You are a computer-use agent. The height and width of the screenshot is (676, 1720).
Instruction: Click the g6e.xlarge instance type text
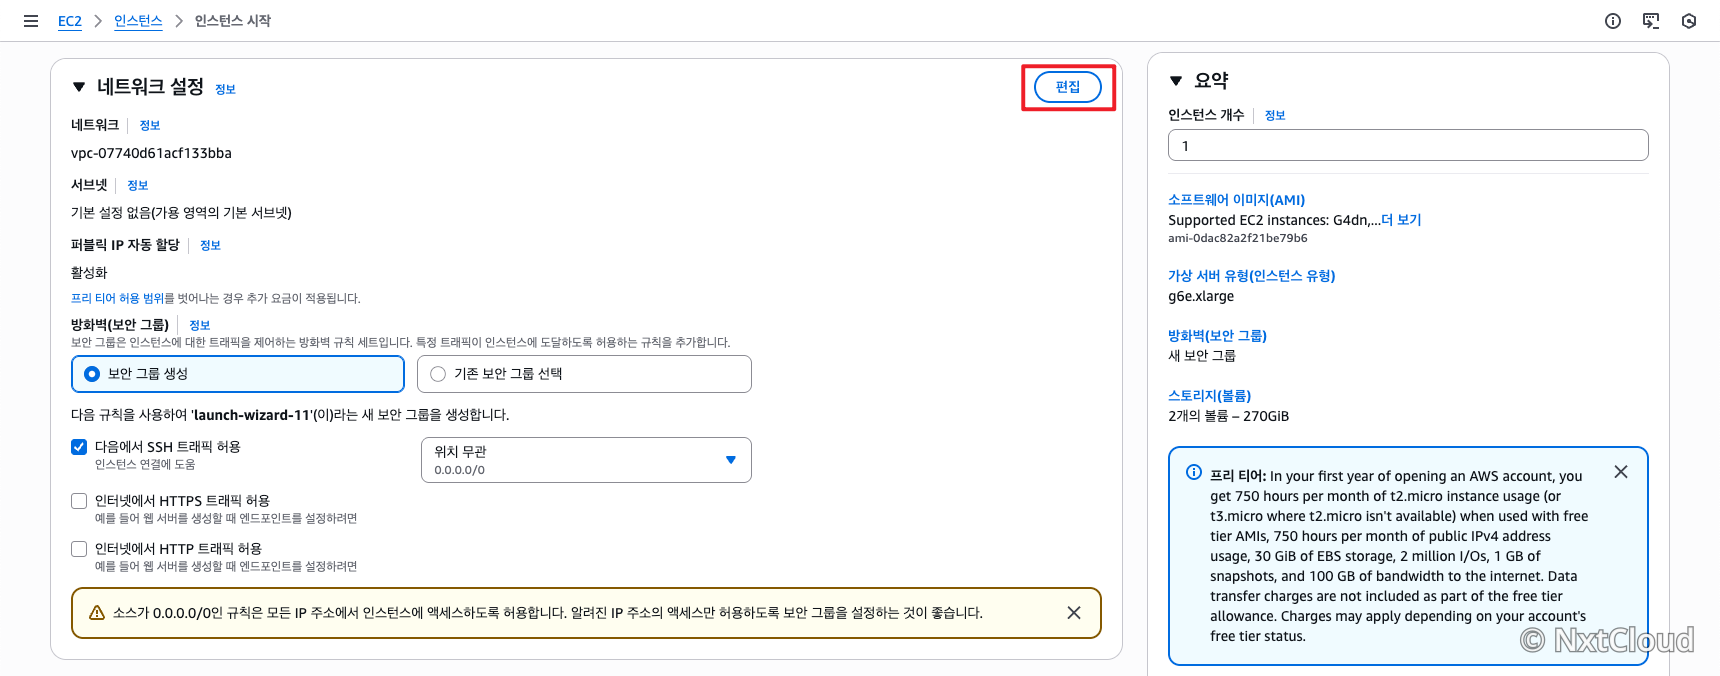coord(1201,296)
